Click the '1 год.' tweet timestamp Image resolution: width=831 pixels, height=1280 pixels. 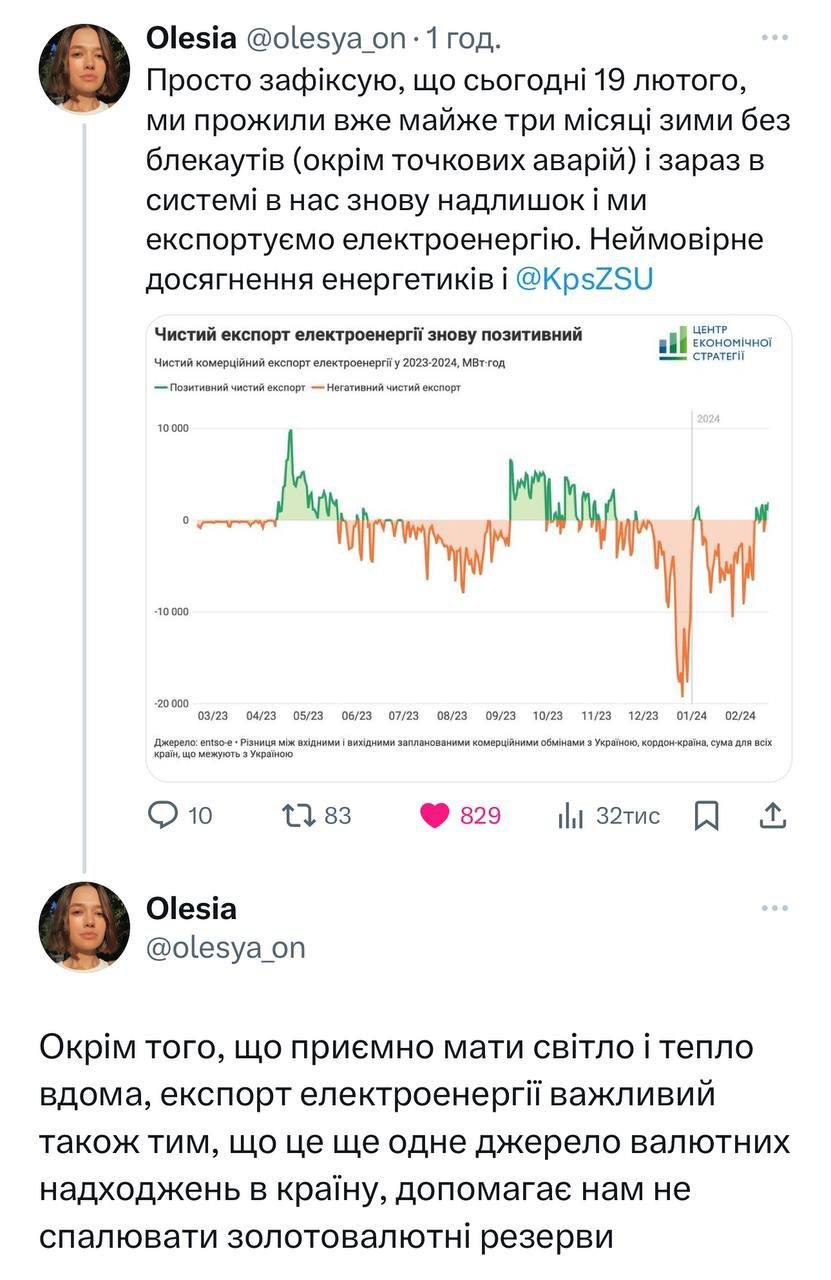463,39
